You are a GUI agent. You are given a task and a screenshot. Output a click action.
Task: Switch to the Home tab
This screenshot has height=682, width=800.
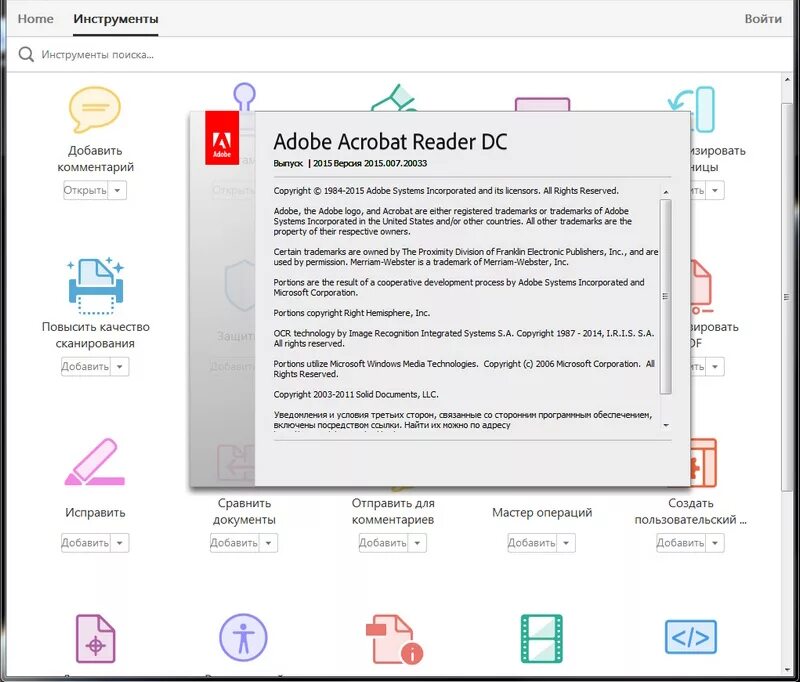[35, 19]
